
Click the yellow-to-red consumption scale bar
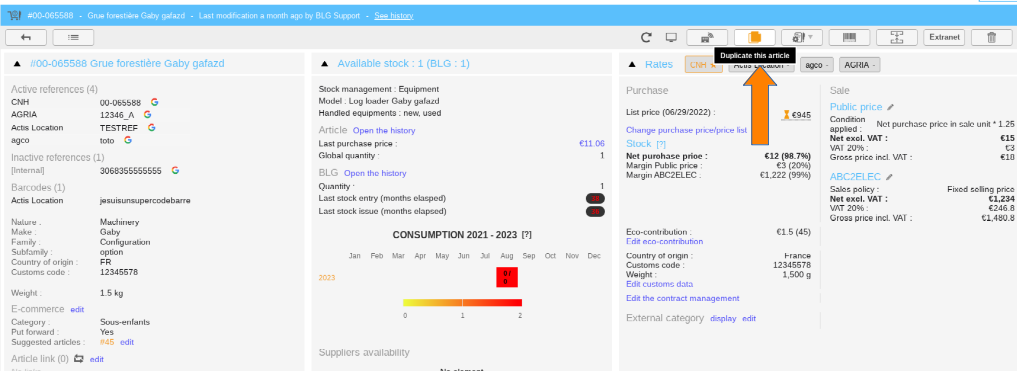pyautogui.click(x=462, y=302)
